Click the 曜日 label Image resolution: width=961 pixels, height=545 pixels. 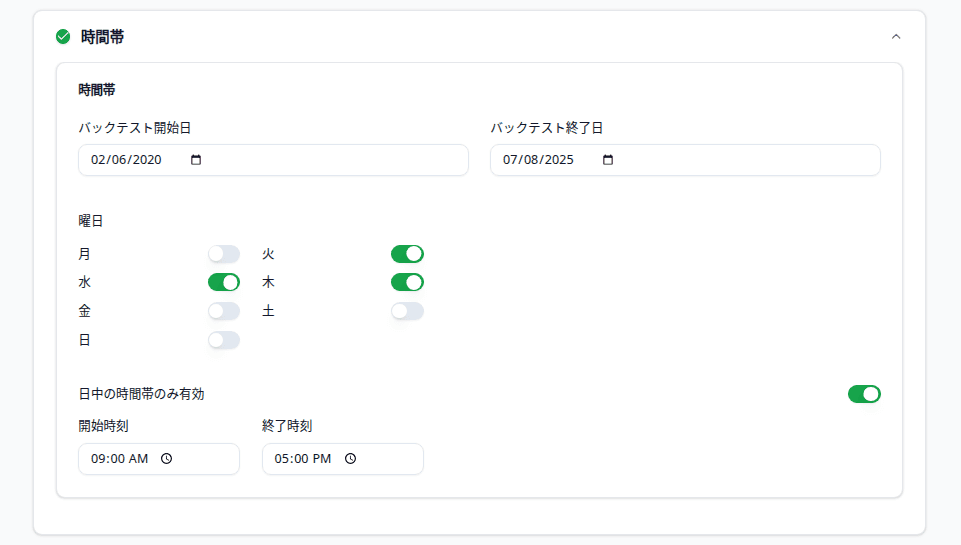click(91, 221)
